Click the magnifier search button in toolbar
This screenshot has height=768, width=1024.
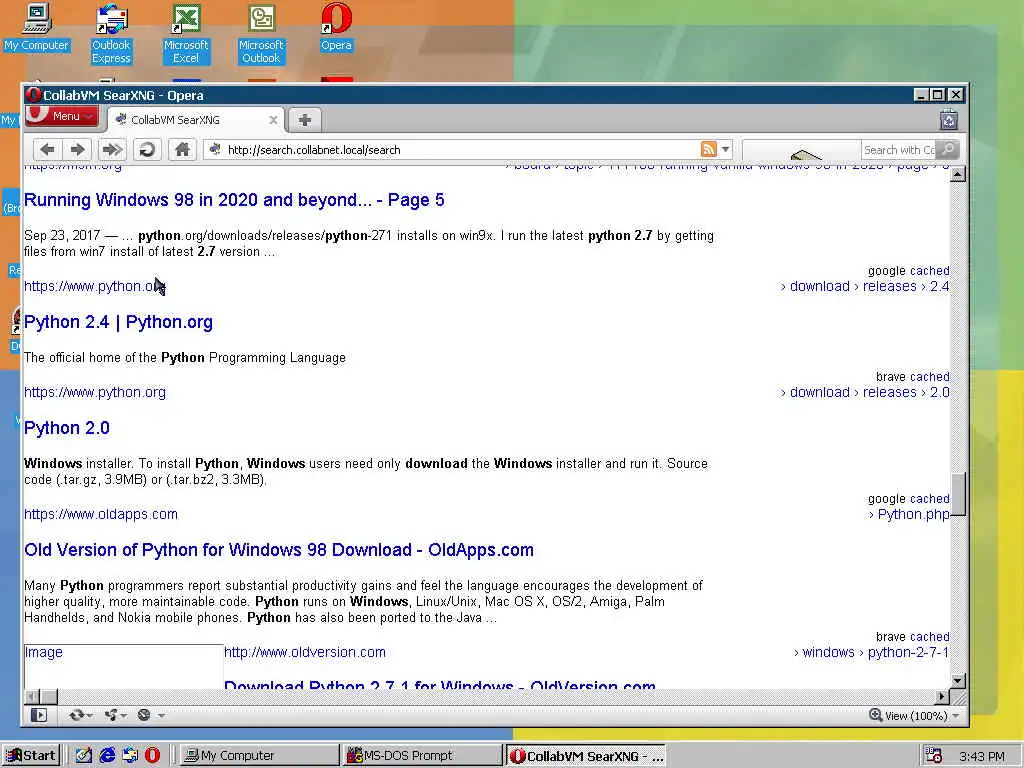(x=948, y=150)
